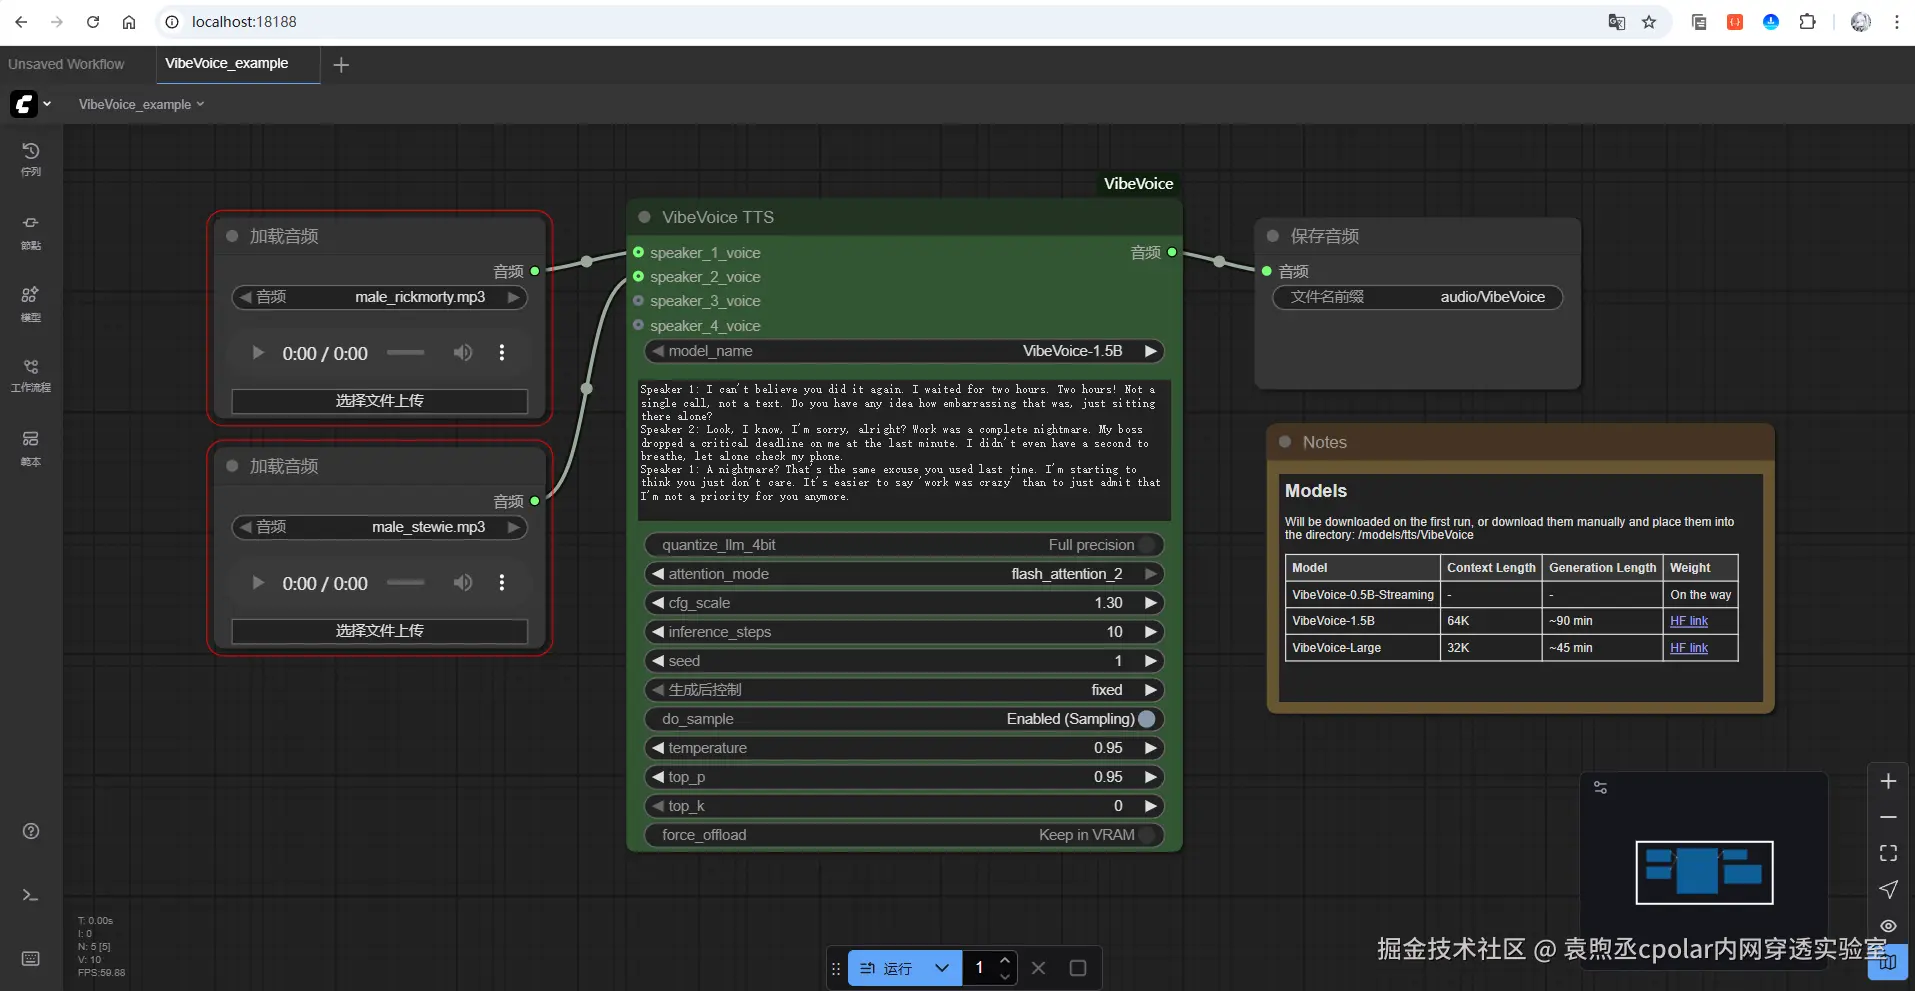Play the male_stewie.mp3 audio
The image size is (1915, 991).
click(258, 582)
